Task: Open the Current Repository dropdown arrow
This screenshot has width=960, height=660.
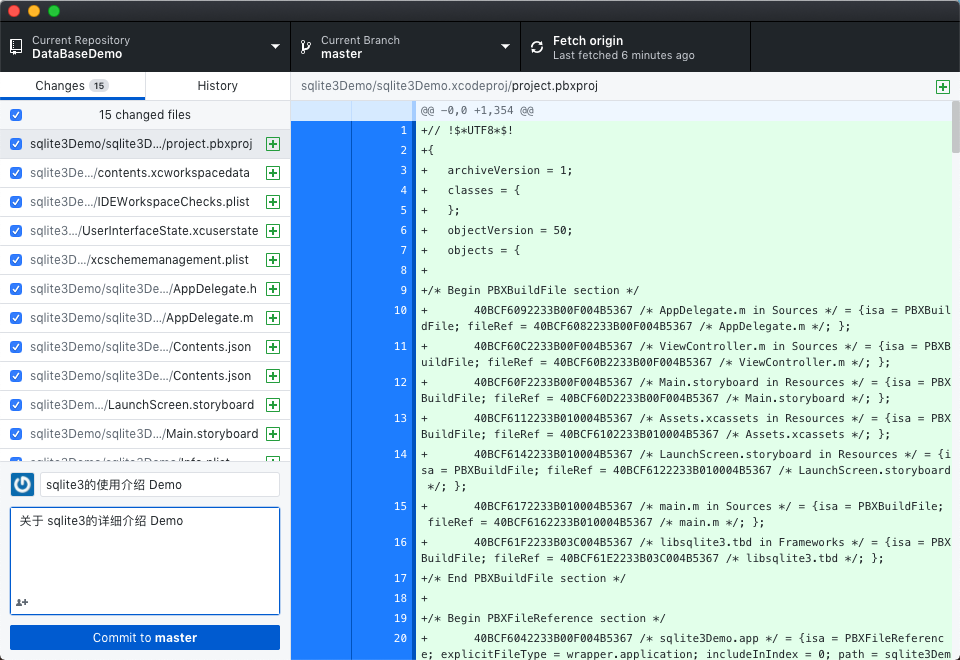Action: tap(276, 47)
